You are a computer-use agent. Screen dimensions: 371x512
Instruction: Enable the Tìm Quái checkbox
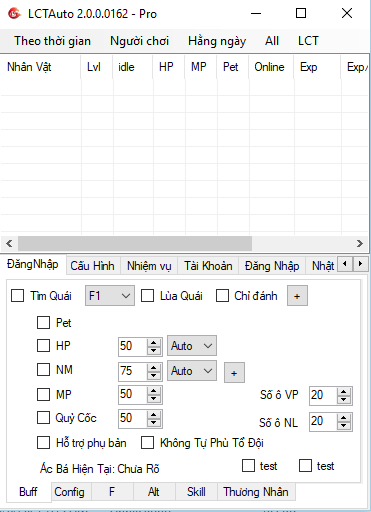click(17, 296)
